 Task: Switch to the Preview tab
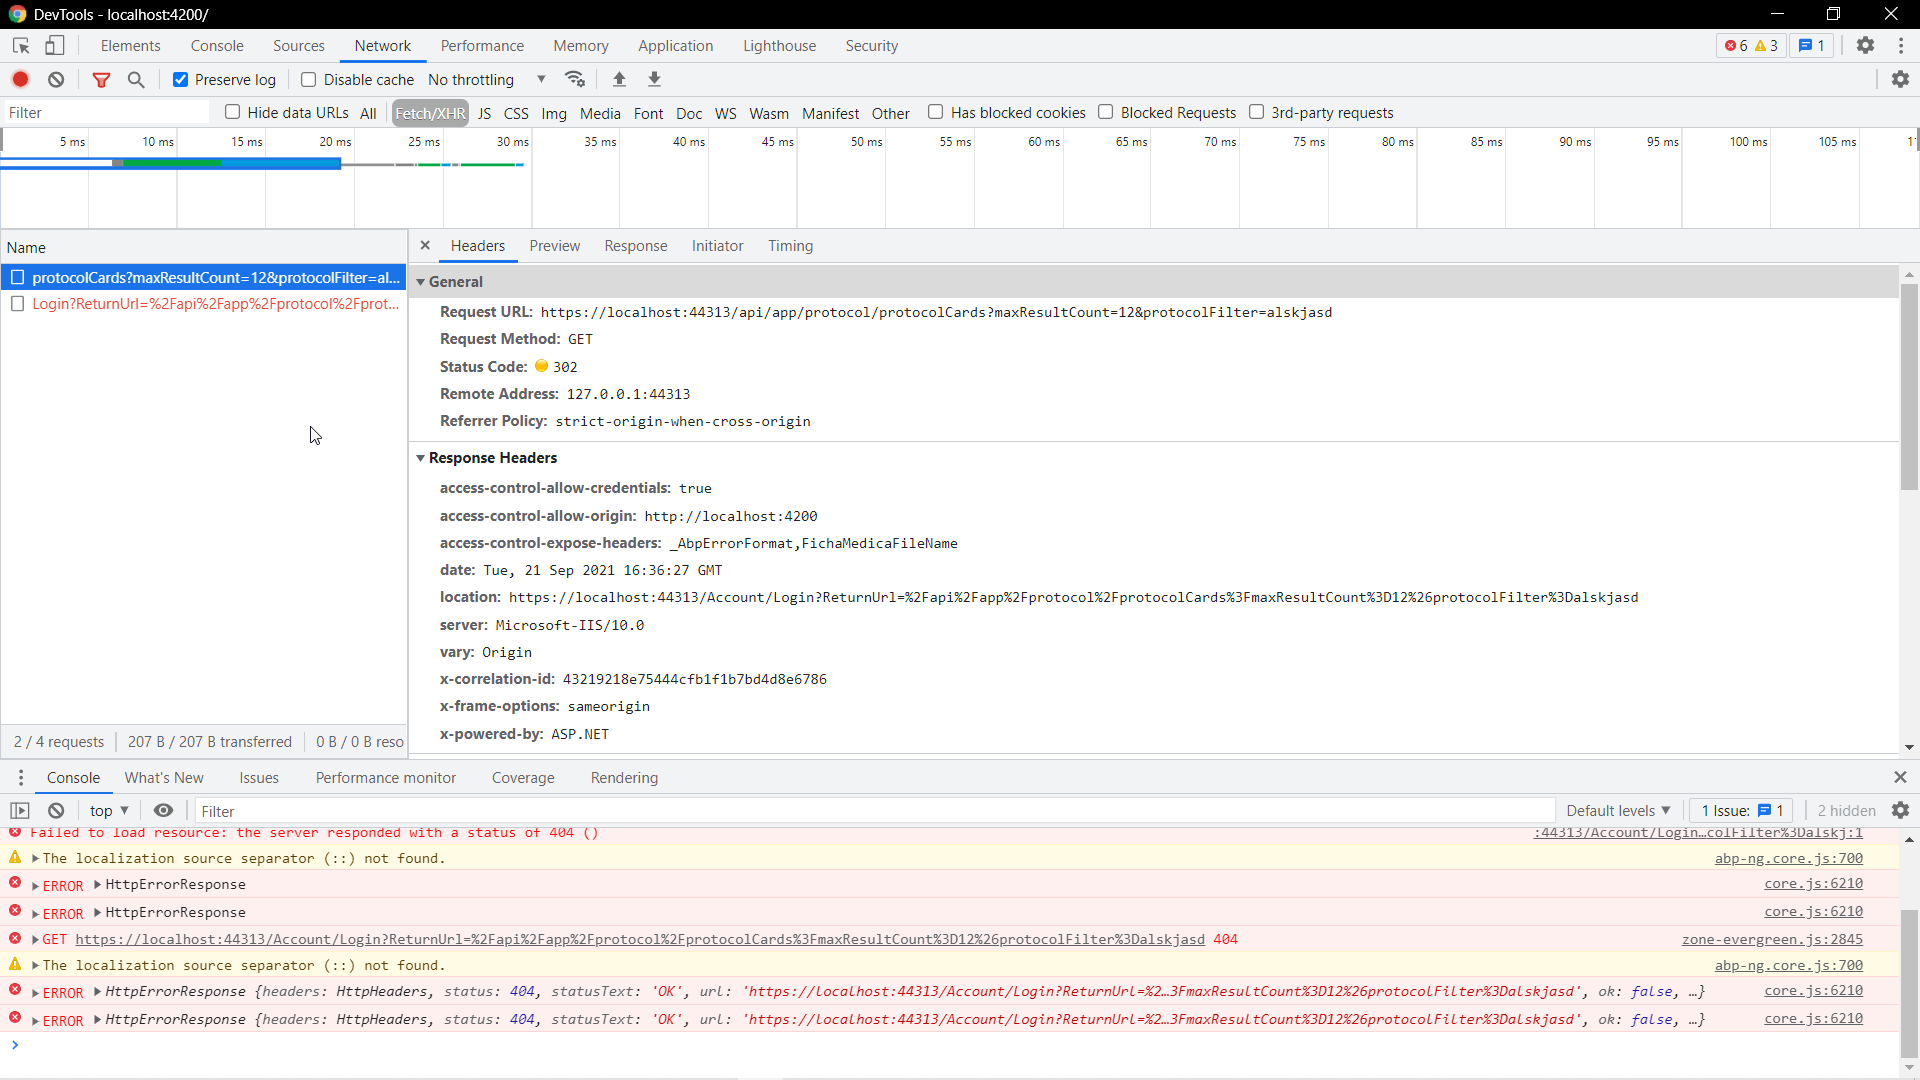point(554,246)
